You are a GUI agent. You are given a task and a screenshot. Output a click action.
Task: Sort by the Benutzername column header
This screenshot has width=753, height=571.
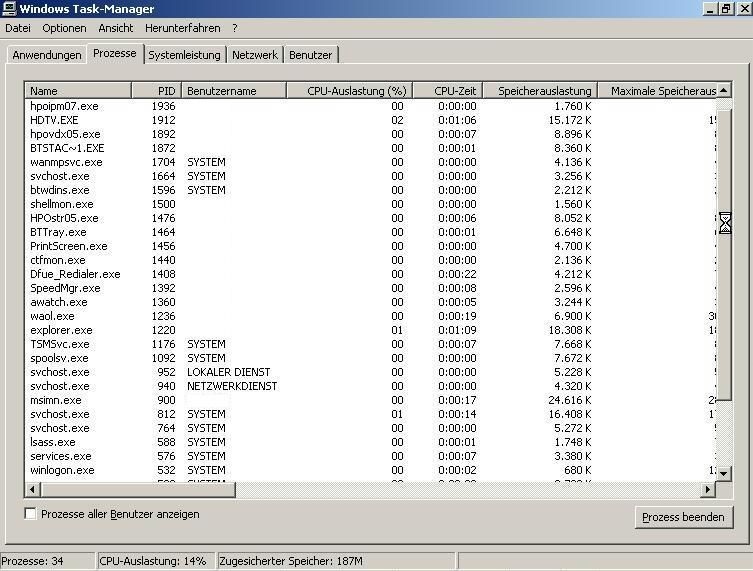pos(234,91)
